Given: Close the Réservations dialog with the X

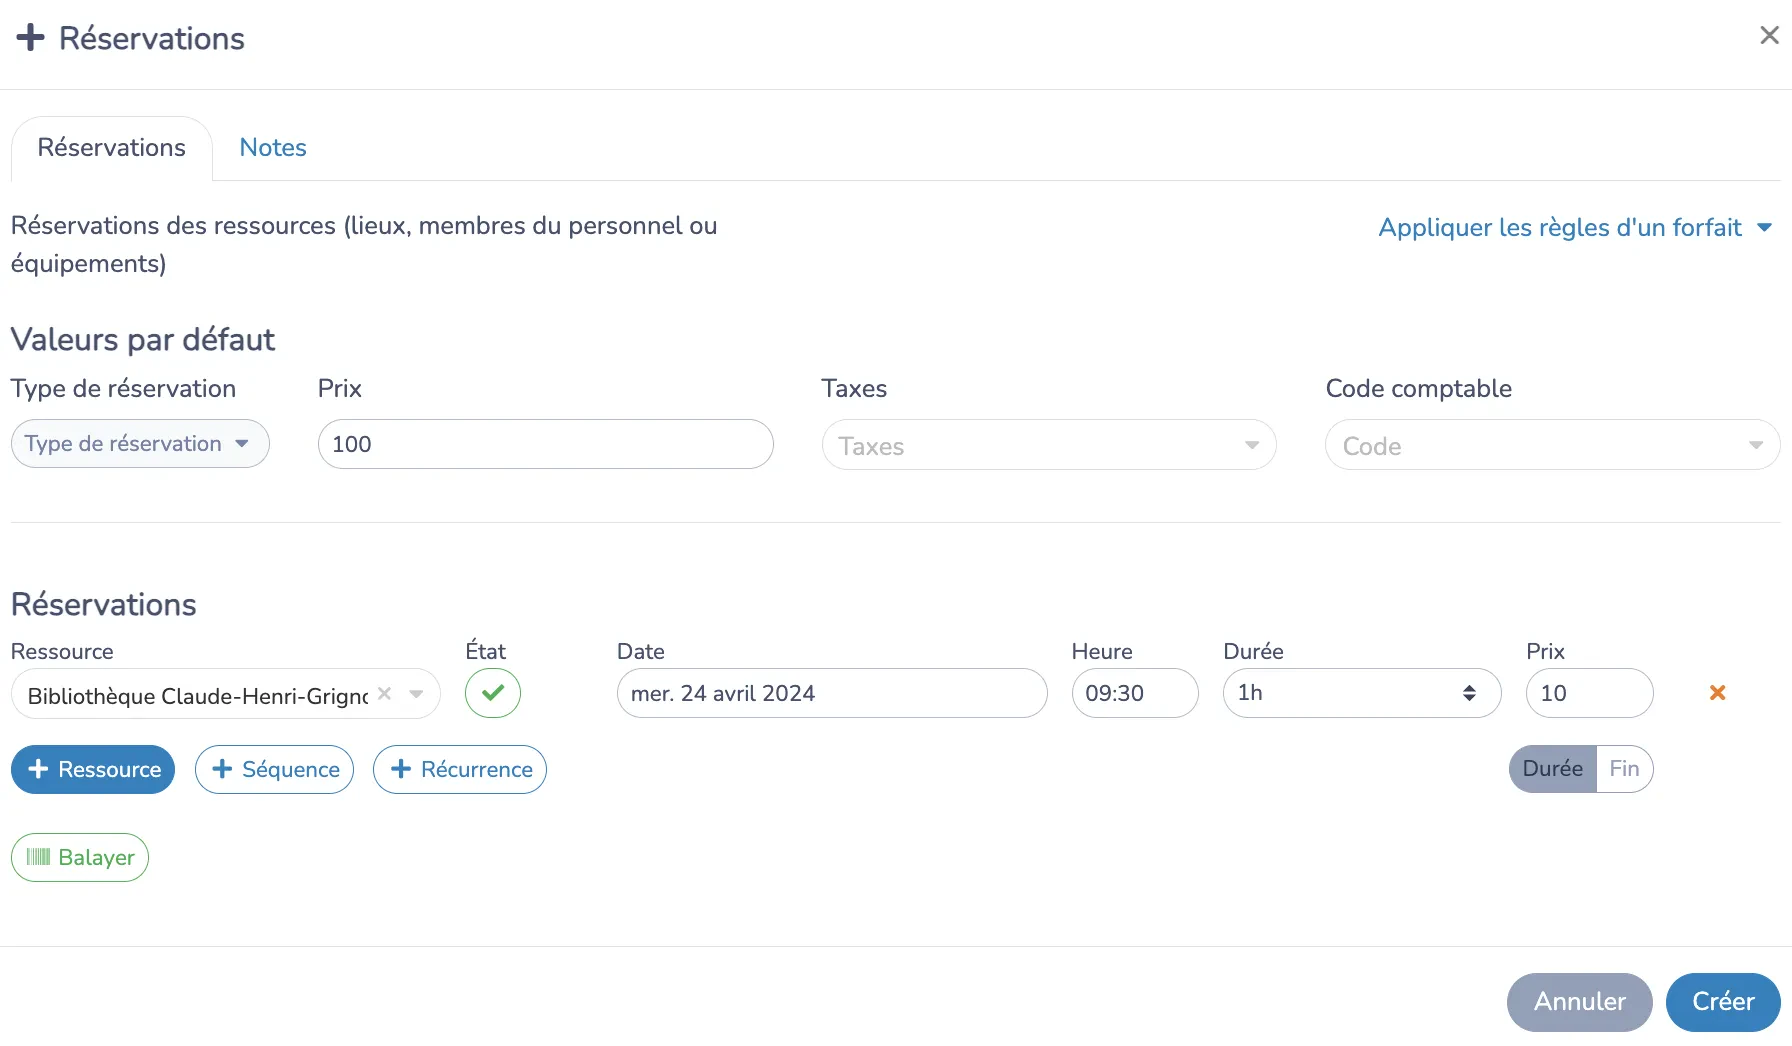Looking at the screenshot, I should [1769, 35].
